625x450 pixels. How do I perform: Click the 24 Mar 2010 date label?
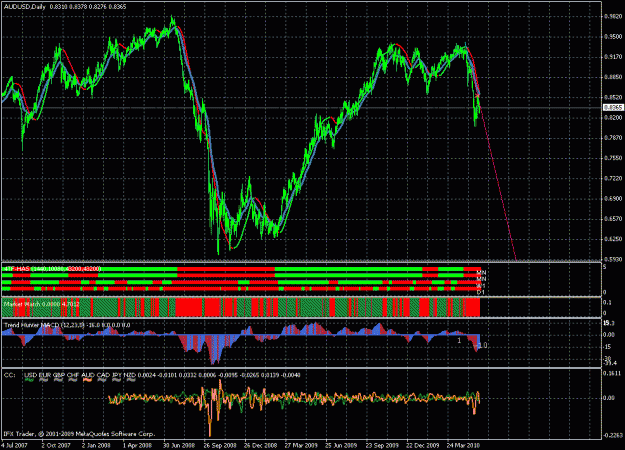463,445
